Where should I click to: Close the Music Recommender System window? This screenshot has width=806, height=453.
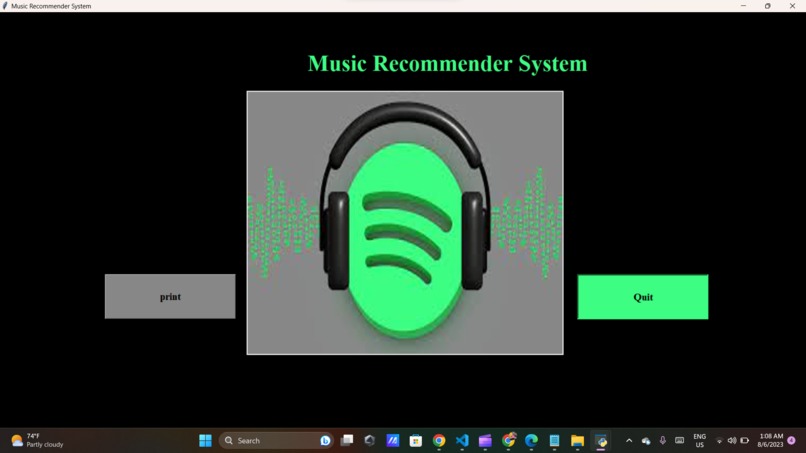pos(792,6)
